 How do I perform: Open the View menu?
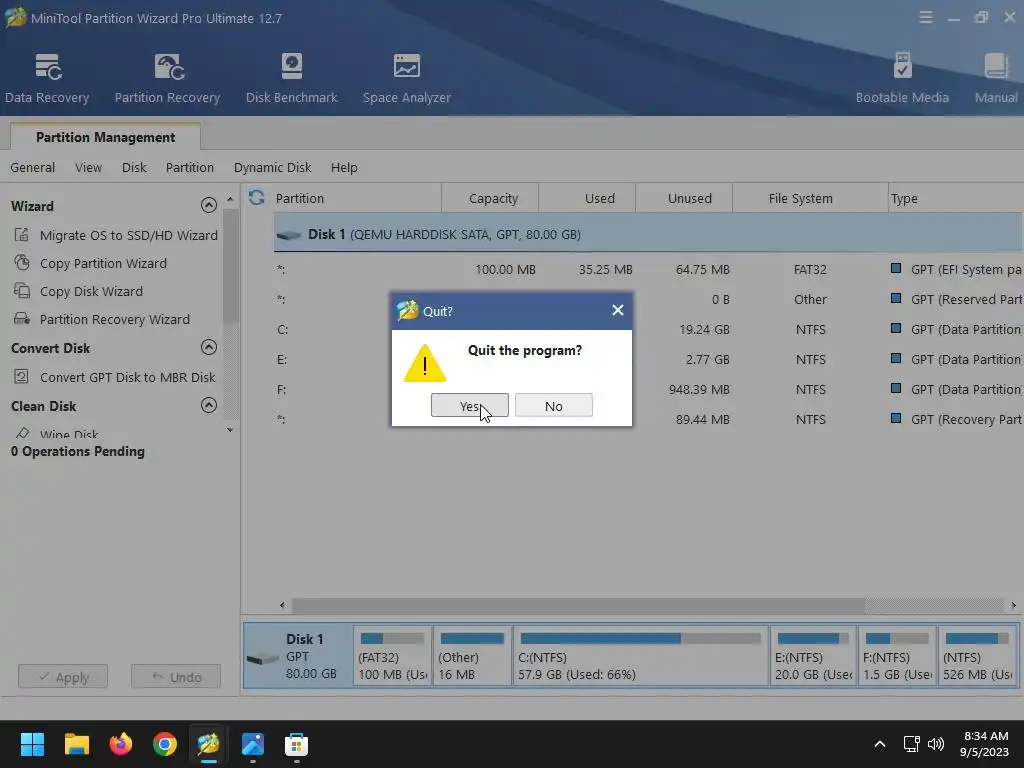click(88, 167)
